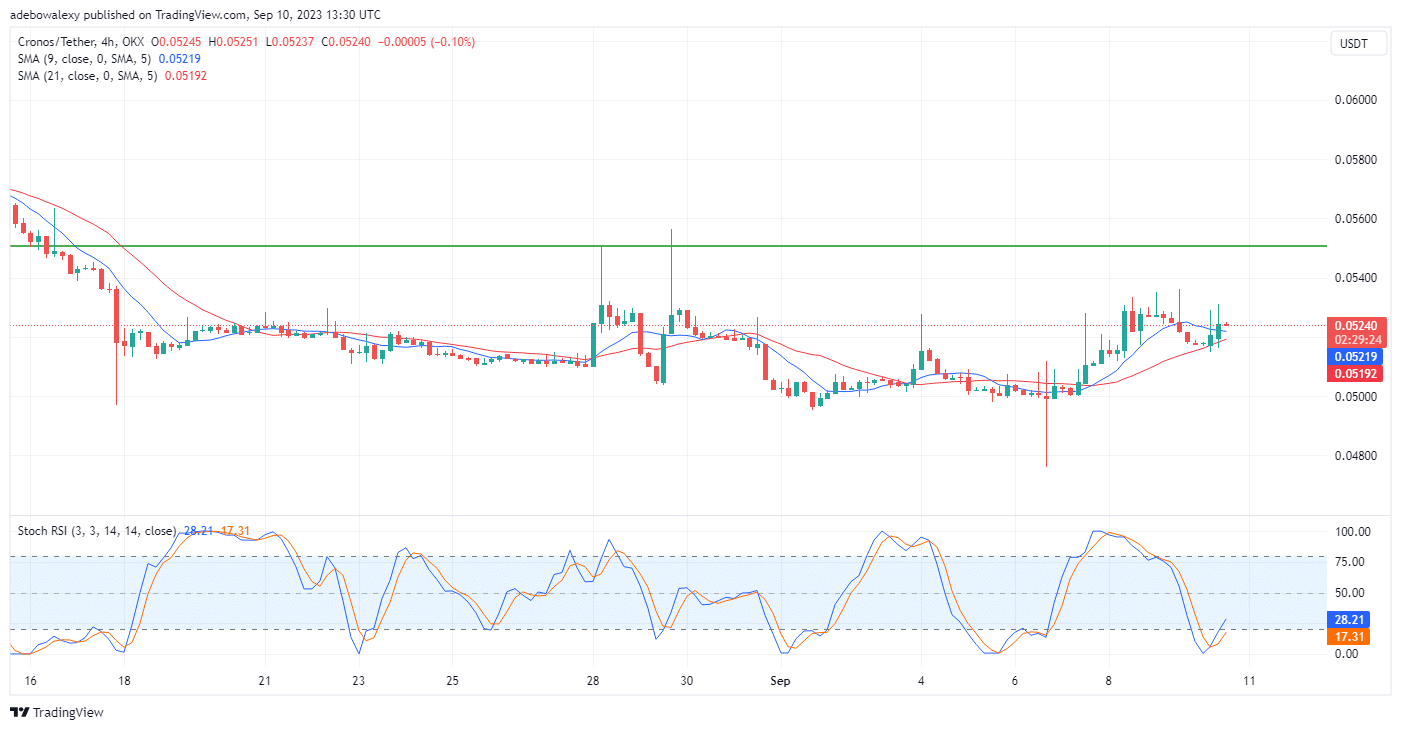Click date 28 on time axis

(593, 681)
